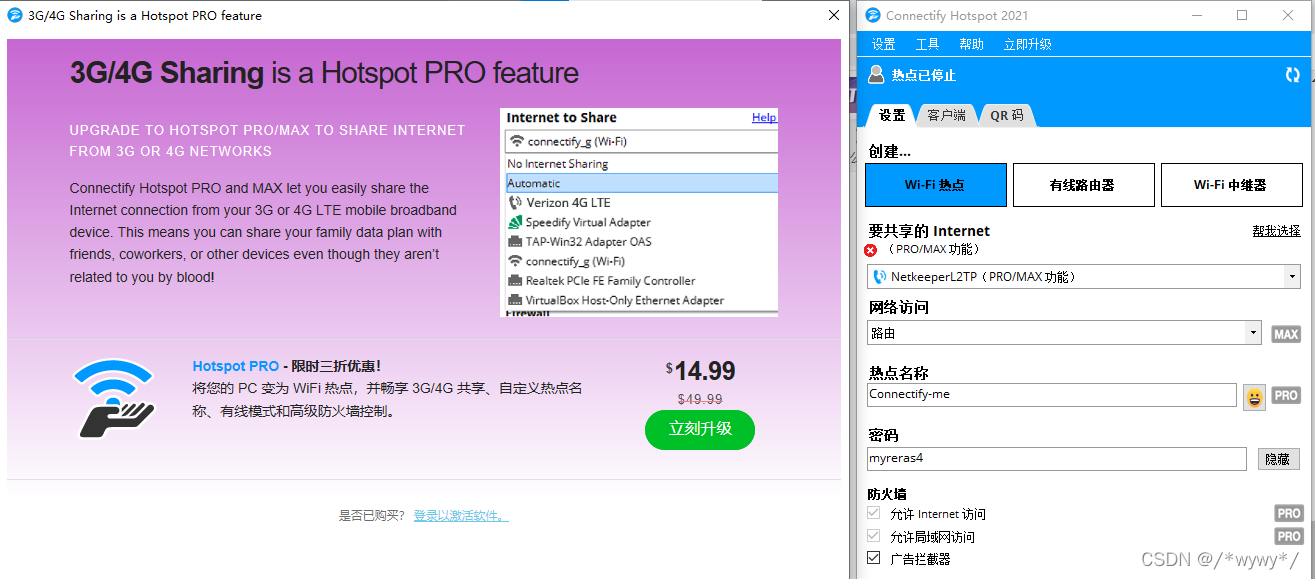Click the Internet to Share preview image
Viewport: 1315px width, 579px height.
click(x=639, y=212)
